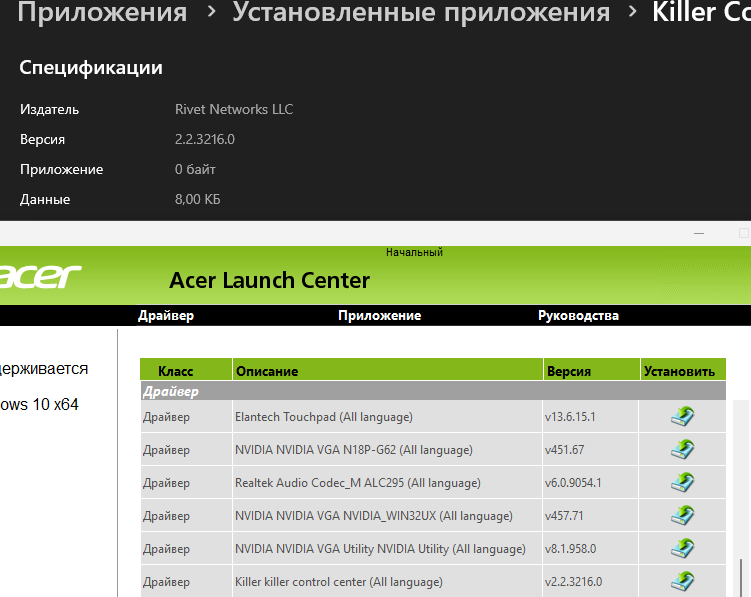Select Killer killer control center description
The width and height of the screenshot is (751, 597).
[x=339, y=582]
